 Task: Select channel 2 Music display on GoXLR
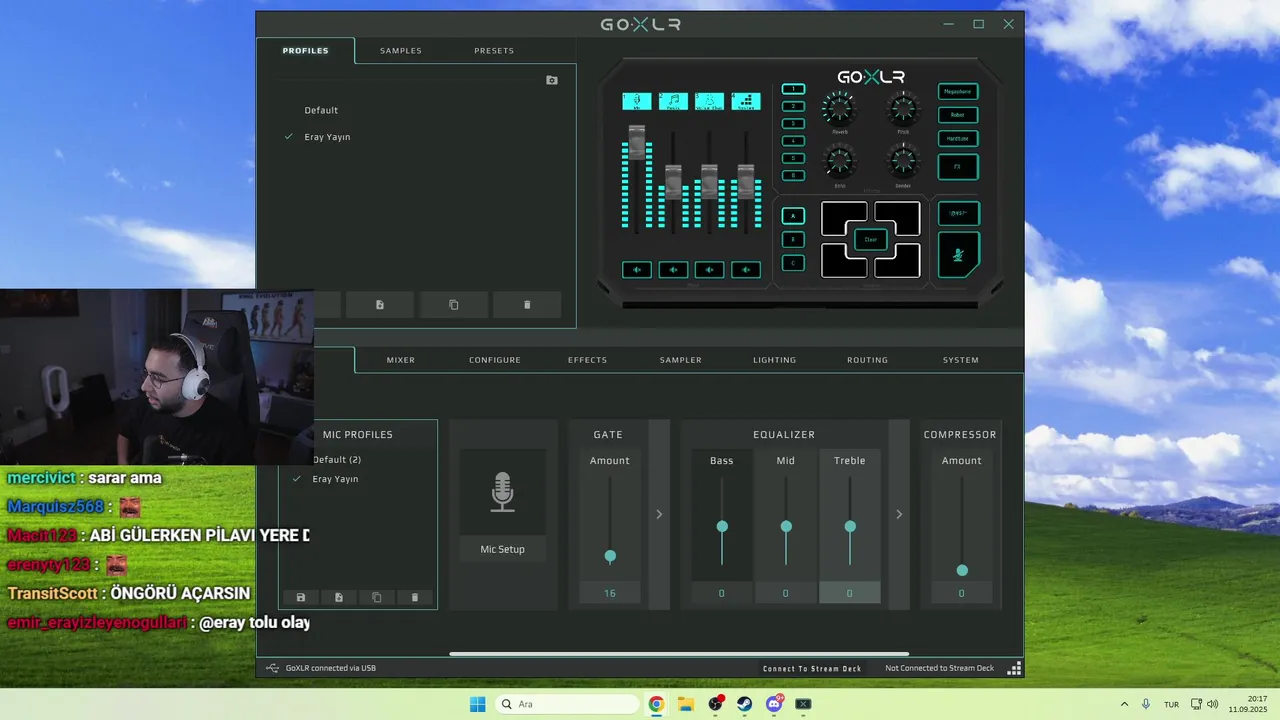coord(673,101)
